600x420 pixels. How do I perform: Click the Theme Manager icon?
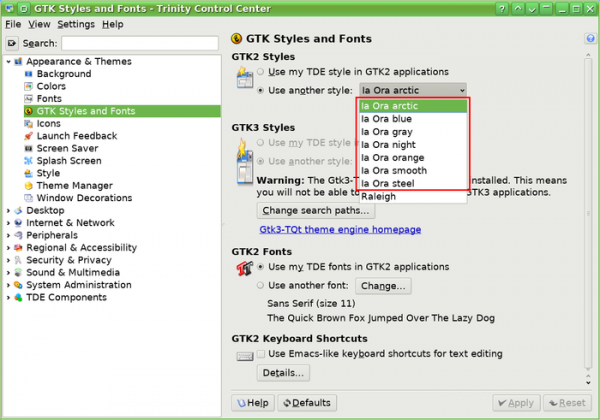pyautogui.click(x=28, y=185)
